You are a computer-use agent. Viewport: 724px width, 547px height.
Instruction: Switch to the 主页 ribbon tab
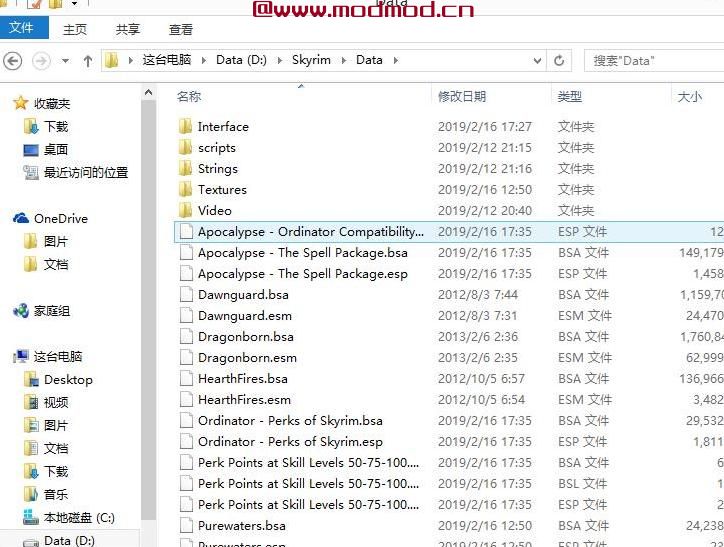coord(75,30)
